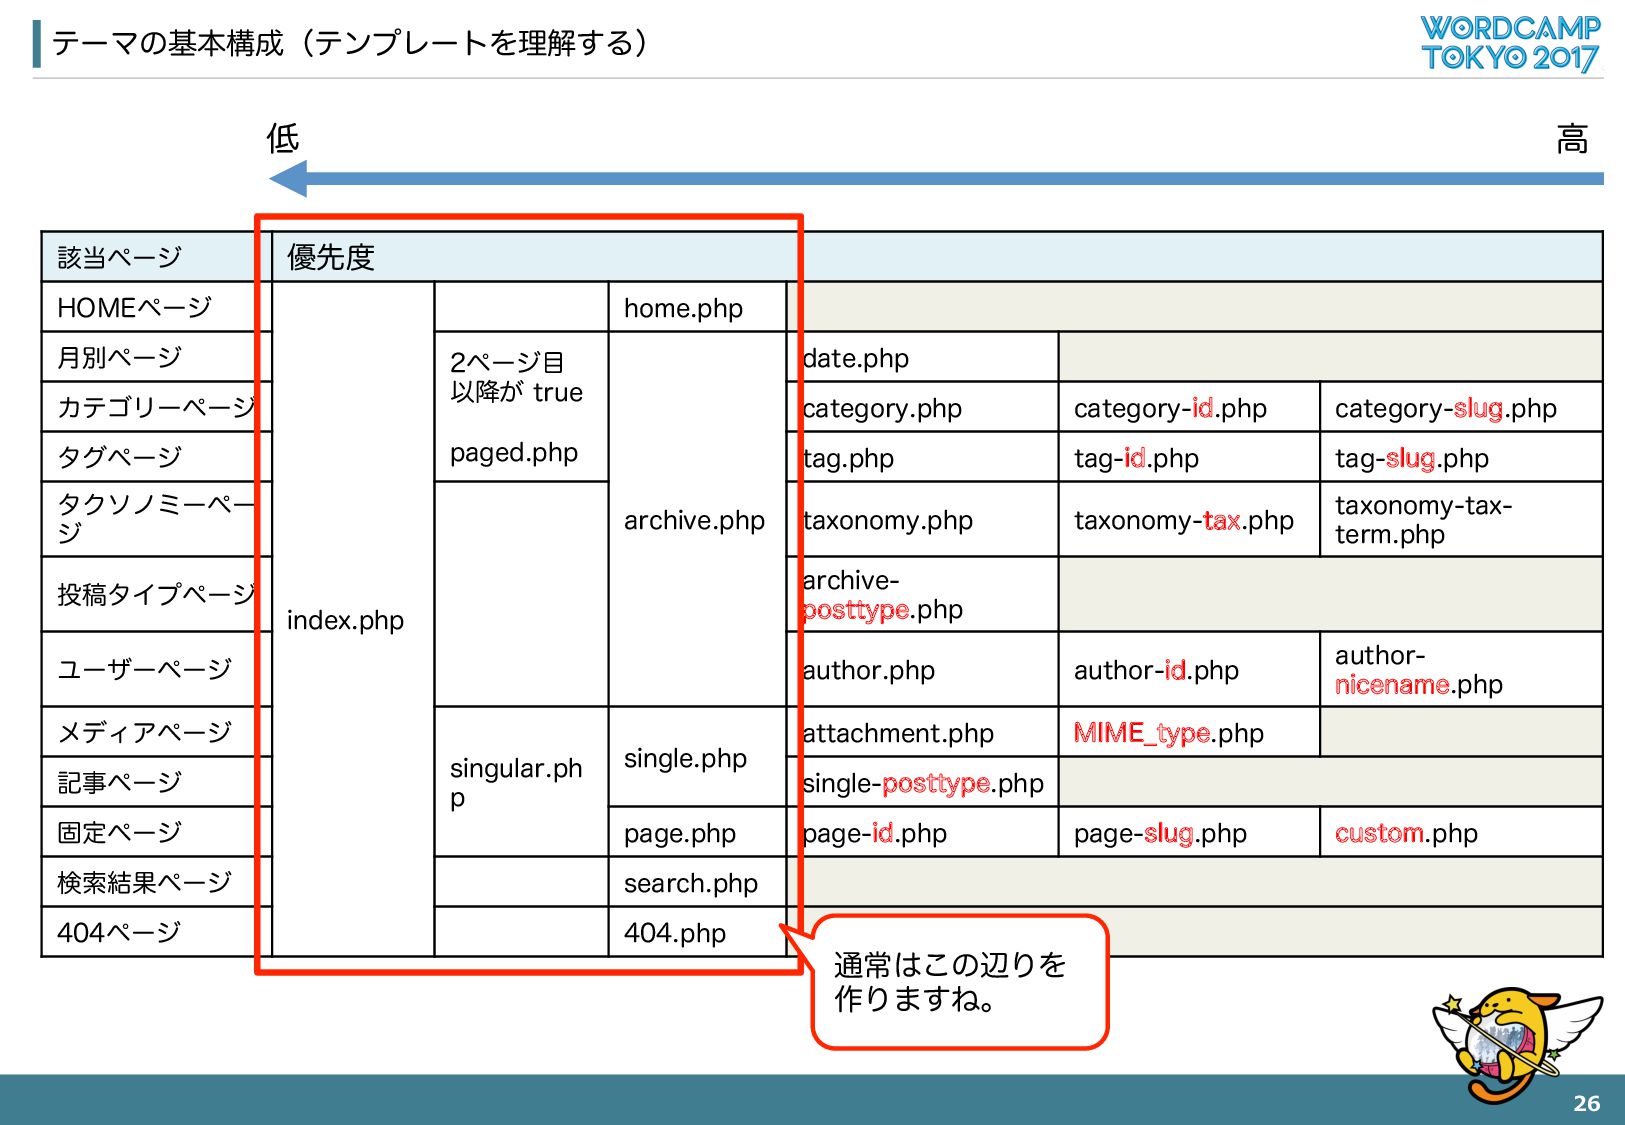Select the 'taxonomy.php' cell
Image resolution: width=1625 pixels, height=1125 pixels.
coord(923,519)
